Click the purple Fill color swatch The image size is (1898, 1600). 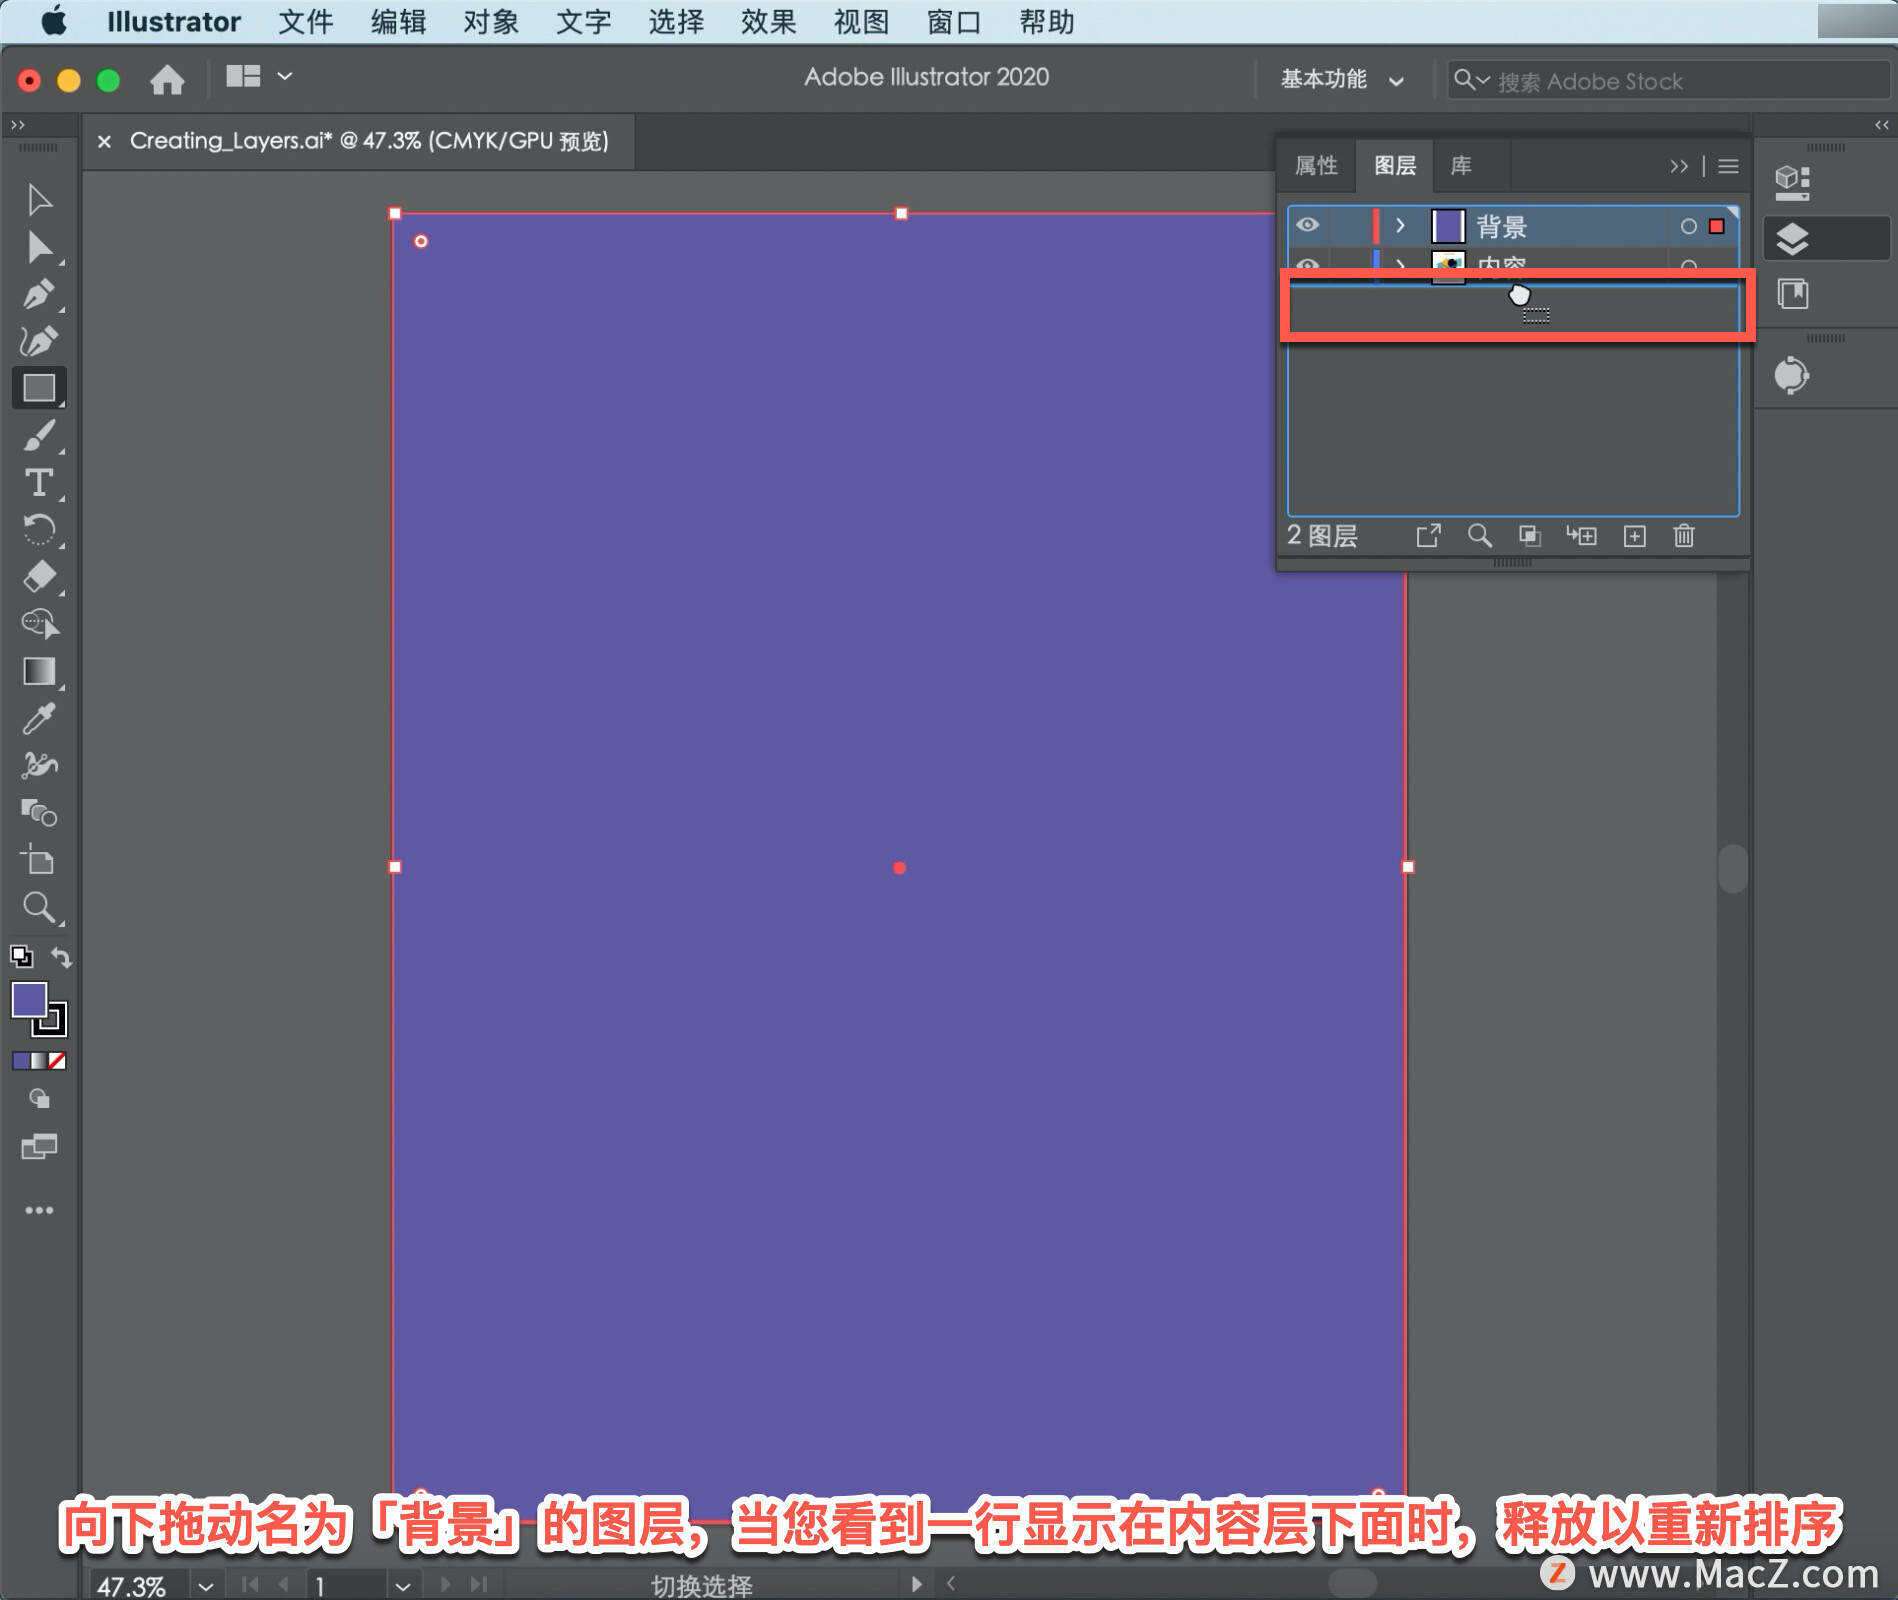pos(29,999)
